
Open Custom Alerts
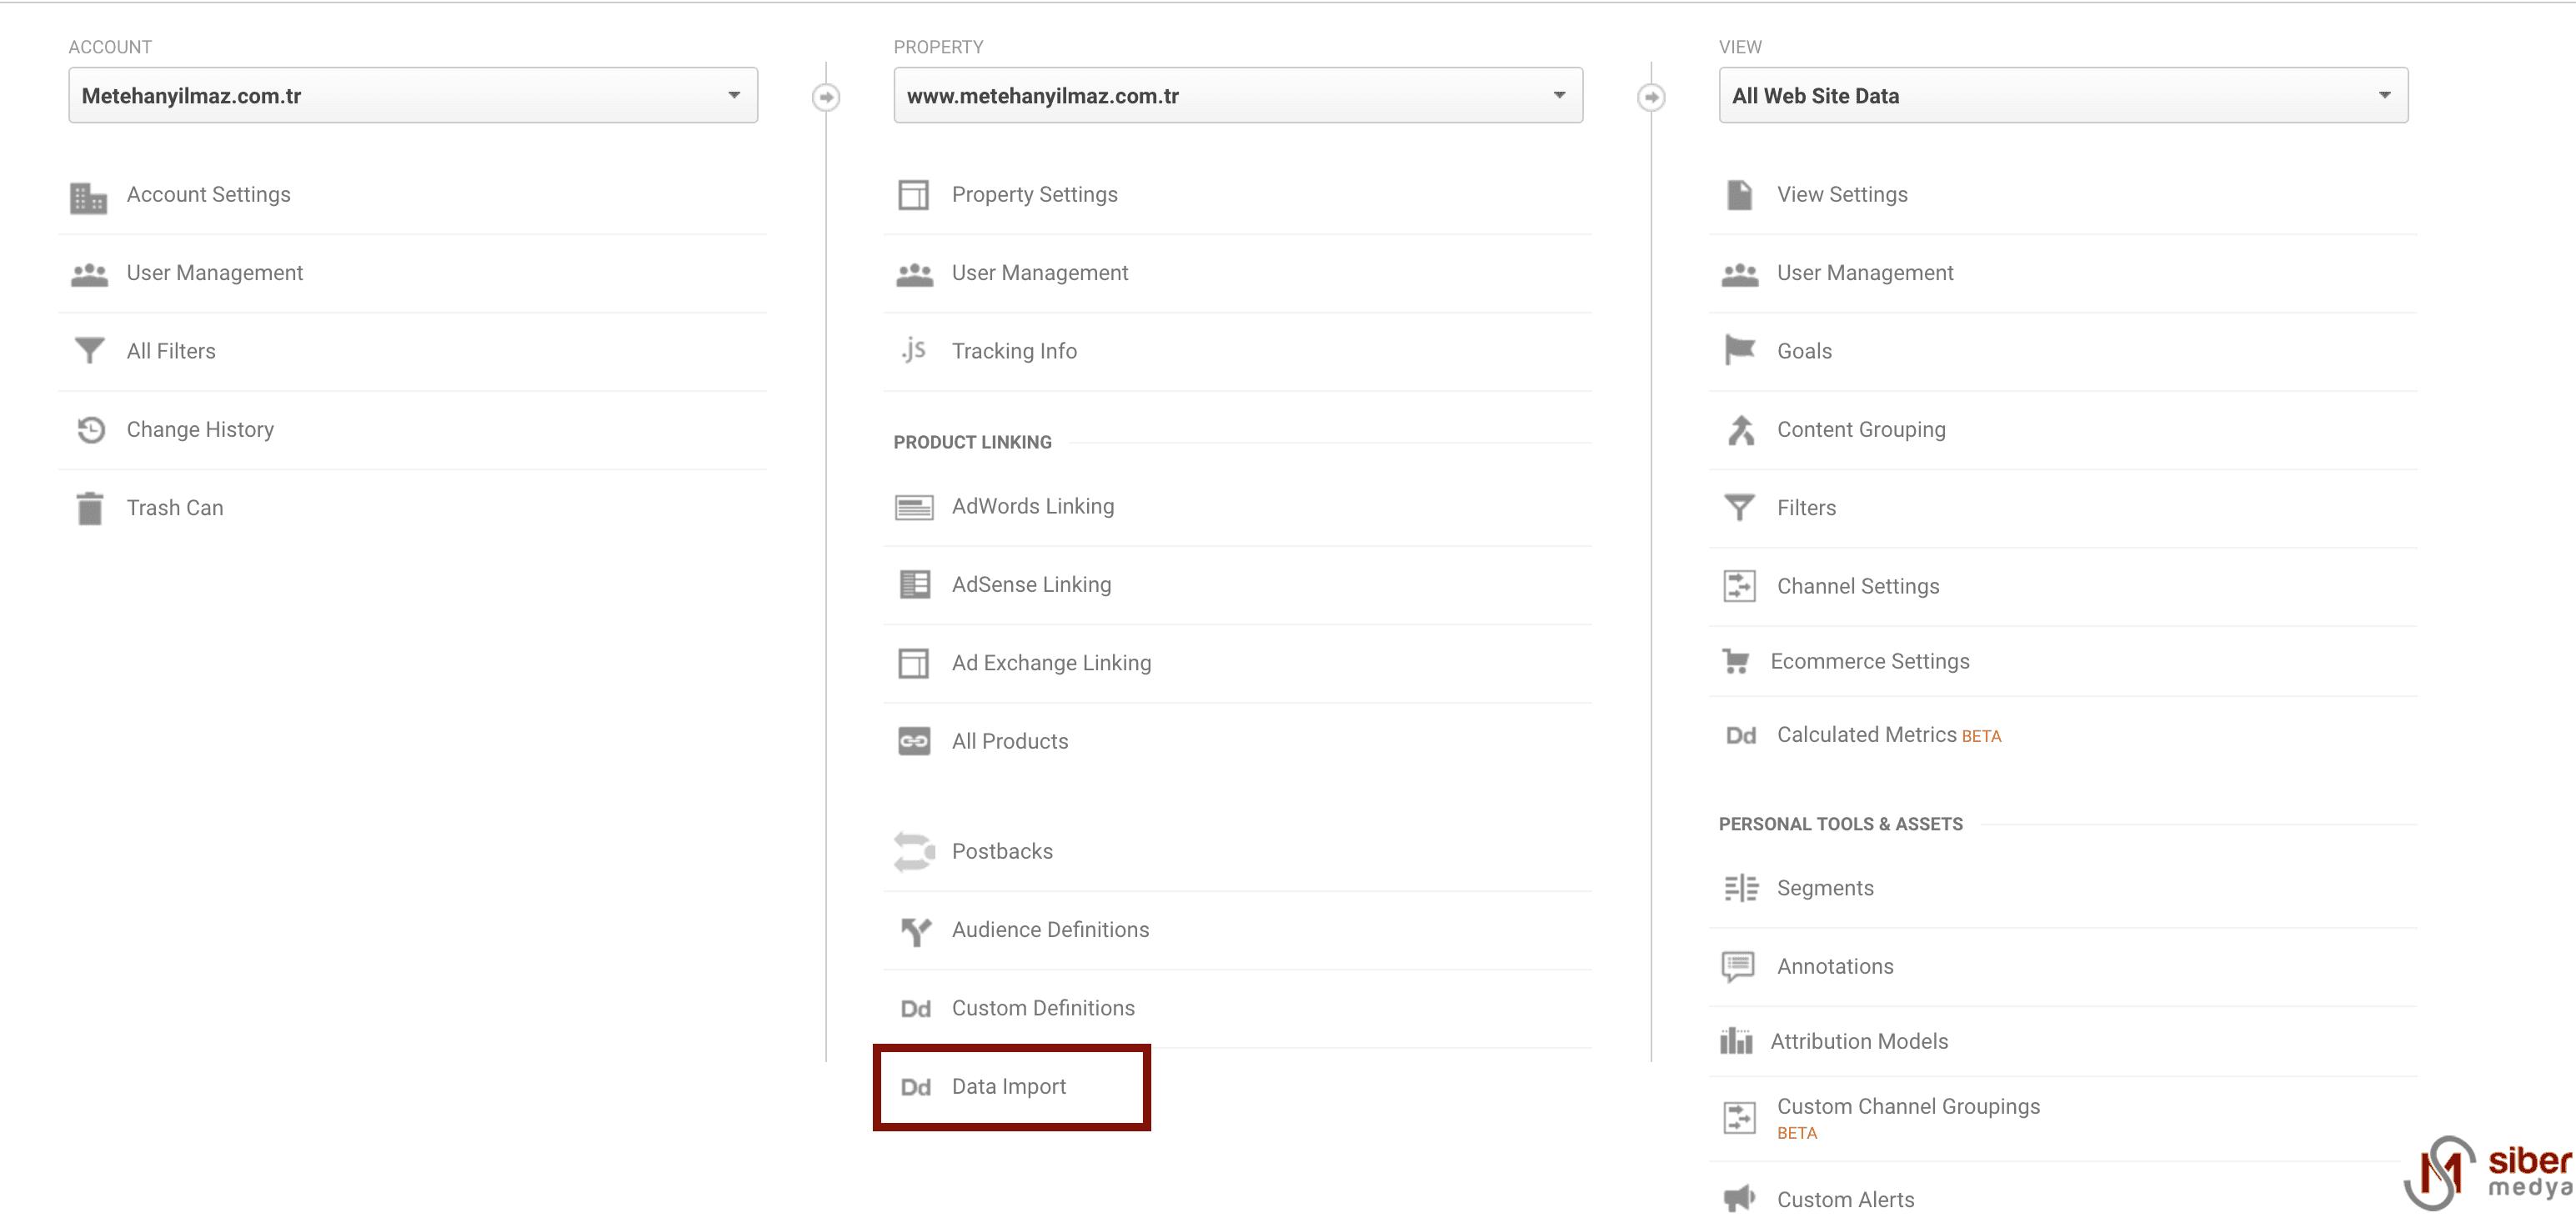tap(1845, 1200)
